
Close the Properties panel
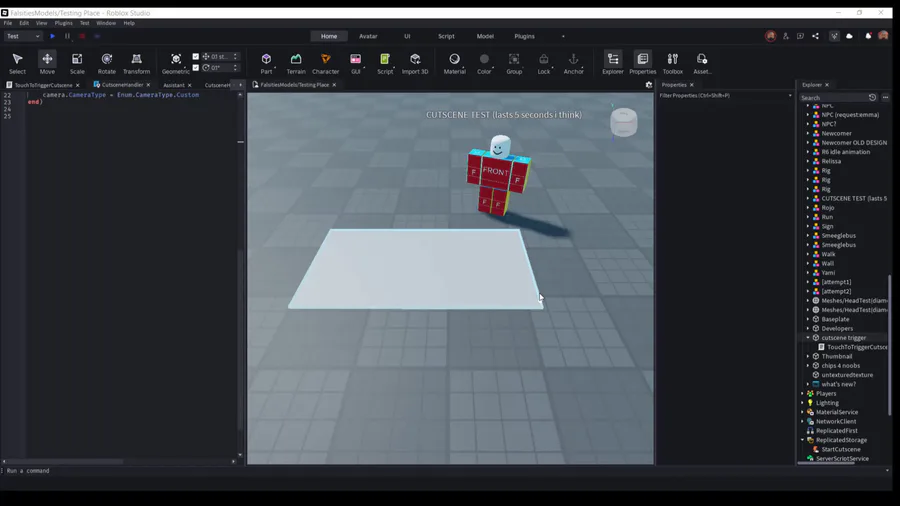coord(692,85)
